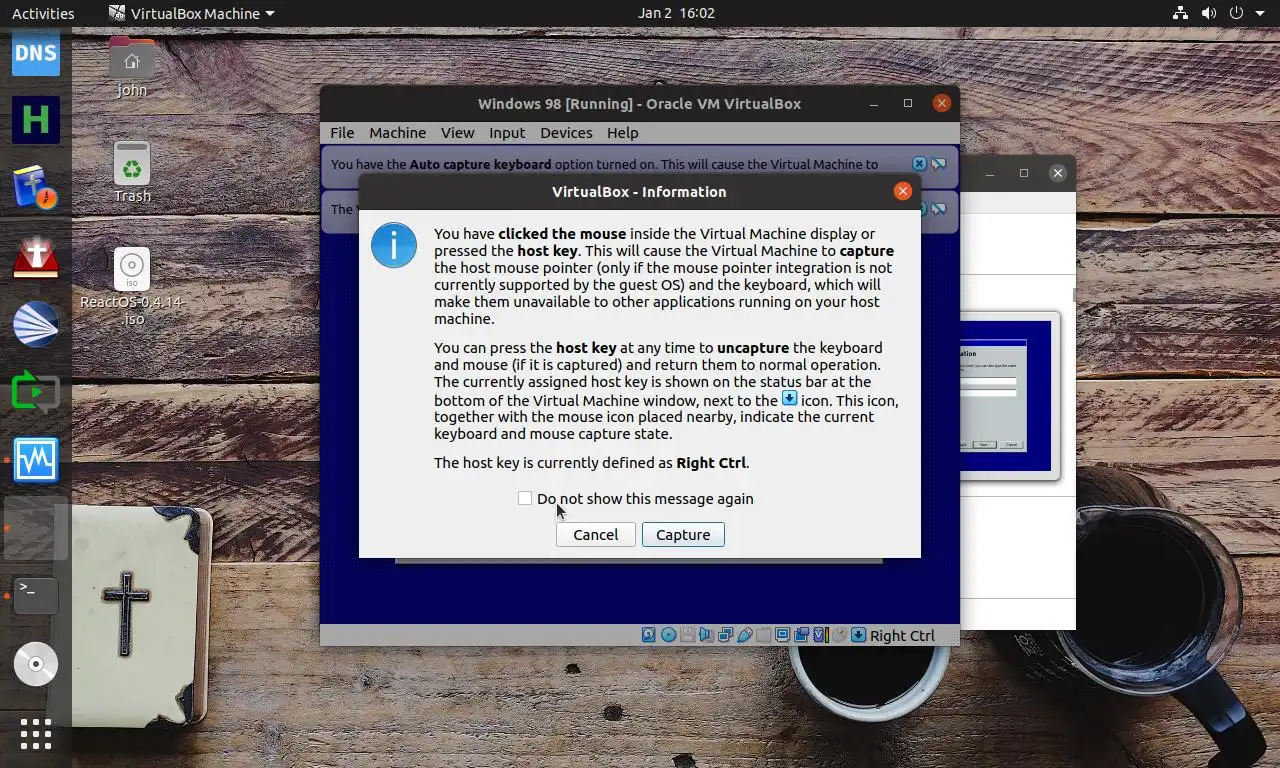Click floppy disk status bar icon
The width and height of the screenshot is (1280, 768).
point(687,635)
